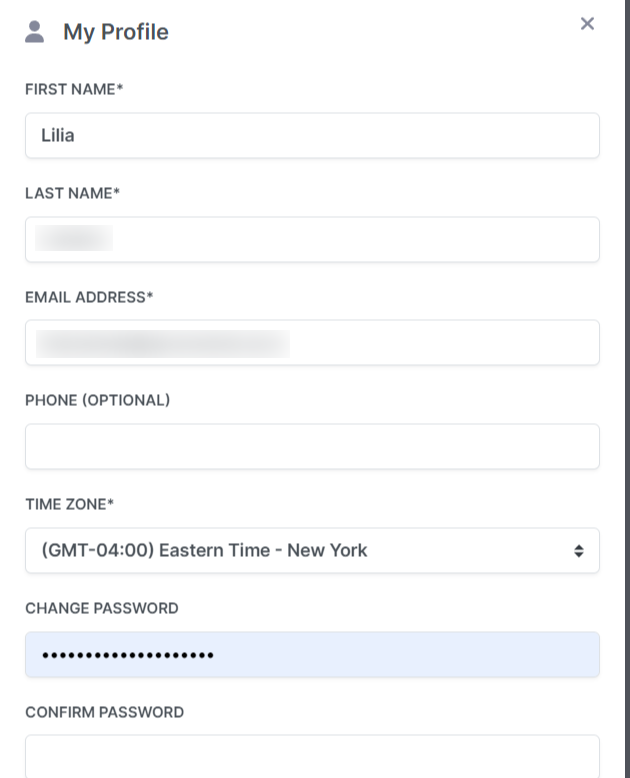This screenshot has height=778, width=630.
Task: Click the TIME ZONE label
Action: click(69, 504)
